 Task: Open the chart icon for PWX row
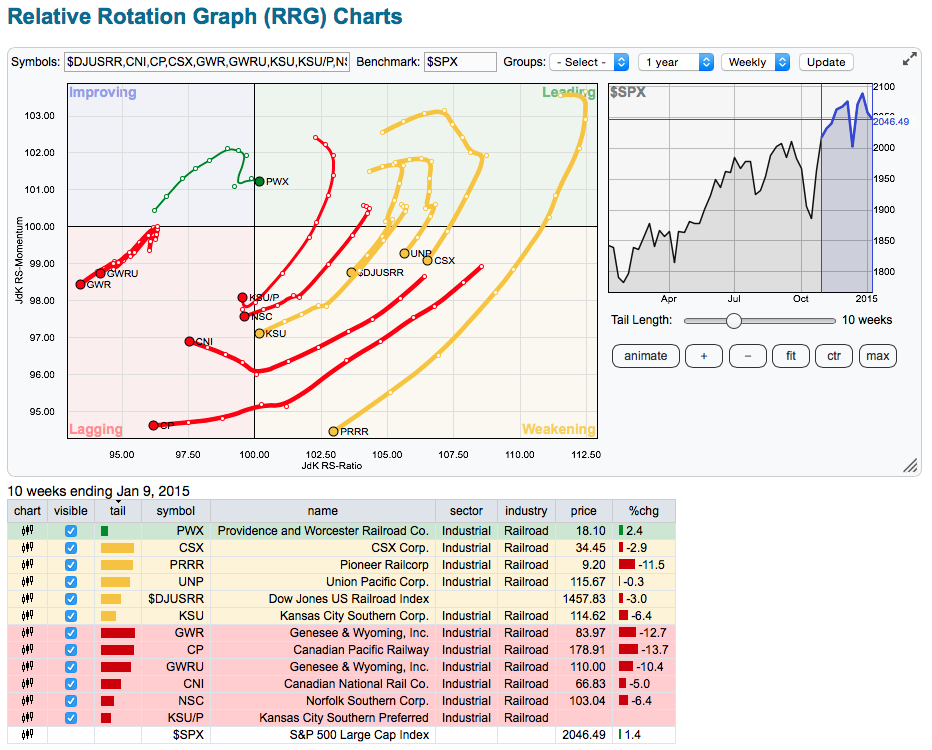coord(27,531)
